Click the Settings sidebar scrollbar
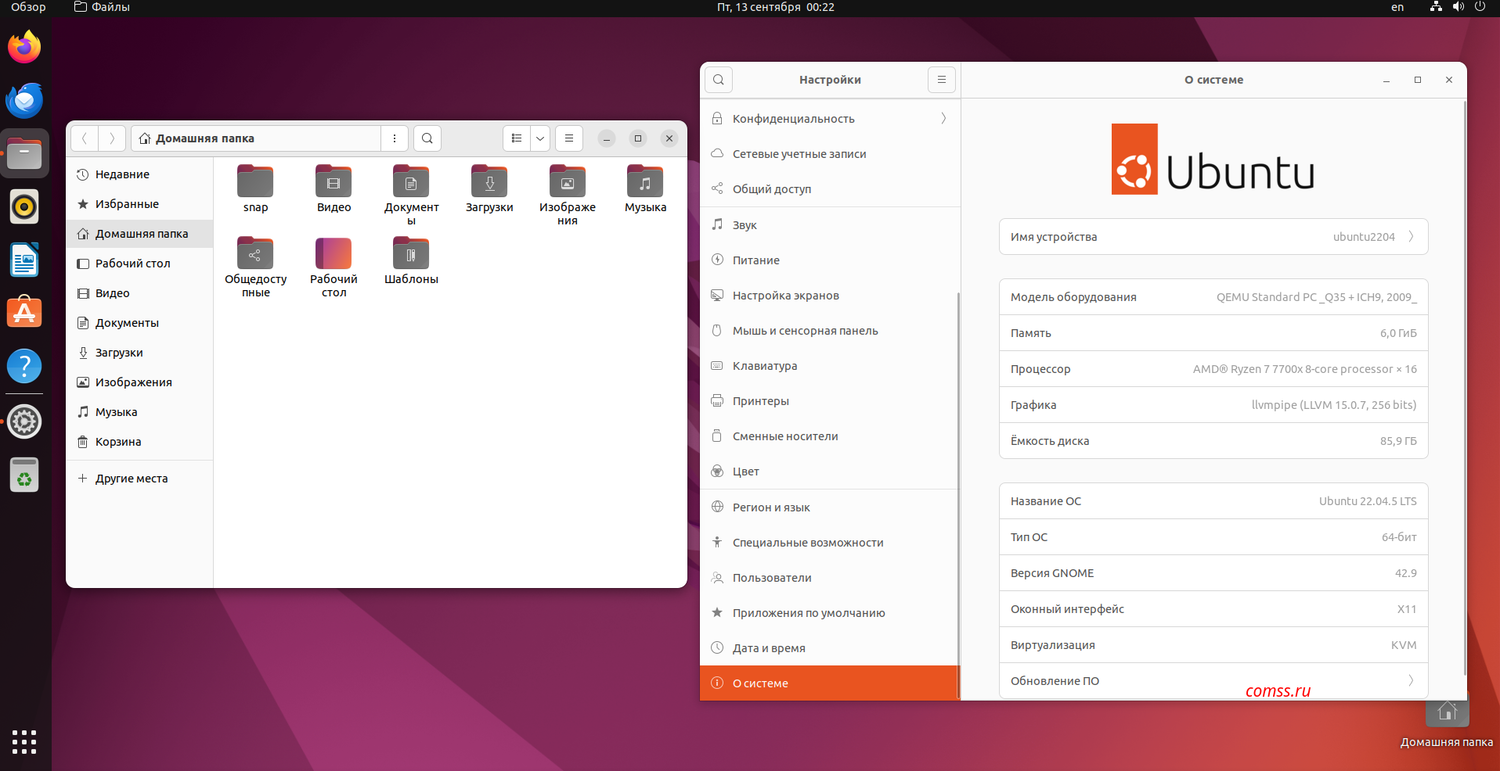The height and width of the screenshot is (771, 1500). click(x=958, y=495)
